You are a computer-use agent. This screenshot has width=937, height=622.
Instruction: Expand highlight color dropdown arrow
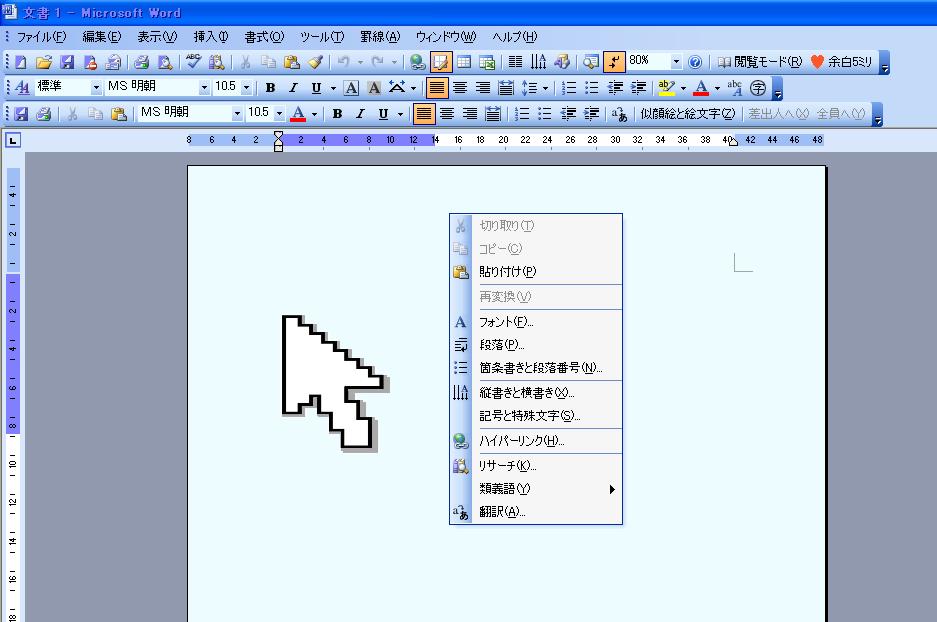pos(683,88)
